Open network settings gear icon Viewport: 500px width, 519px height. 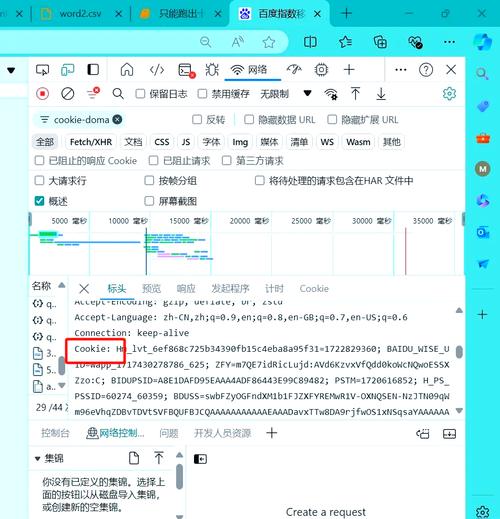point(449,94)
